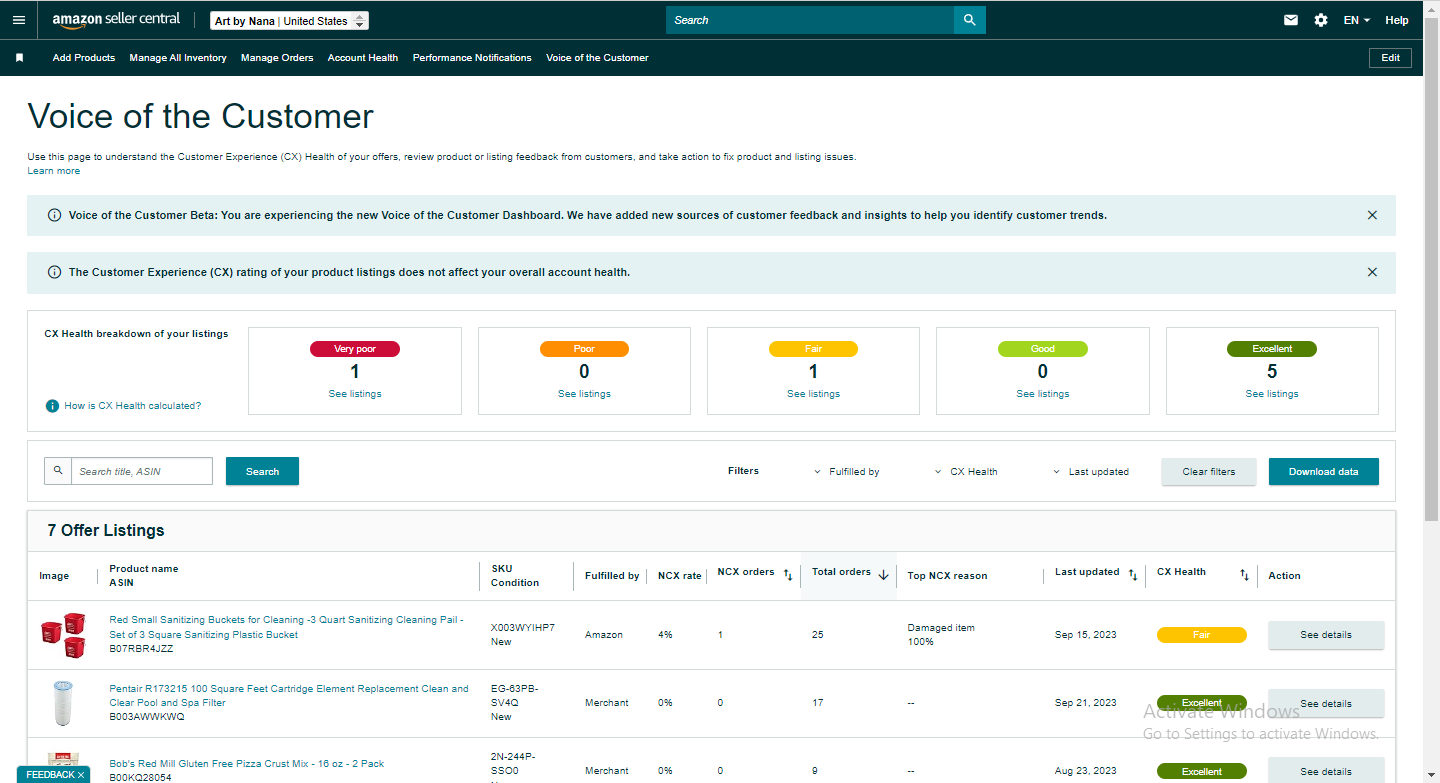Click the Edit button in navigation bar

1391,58
